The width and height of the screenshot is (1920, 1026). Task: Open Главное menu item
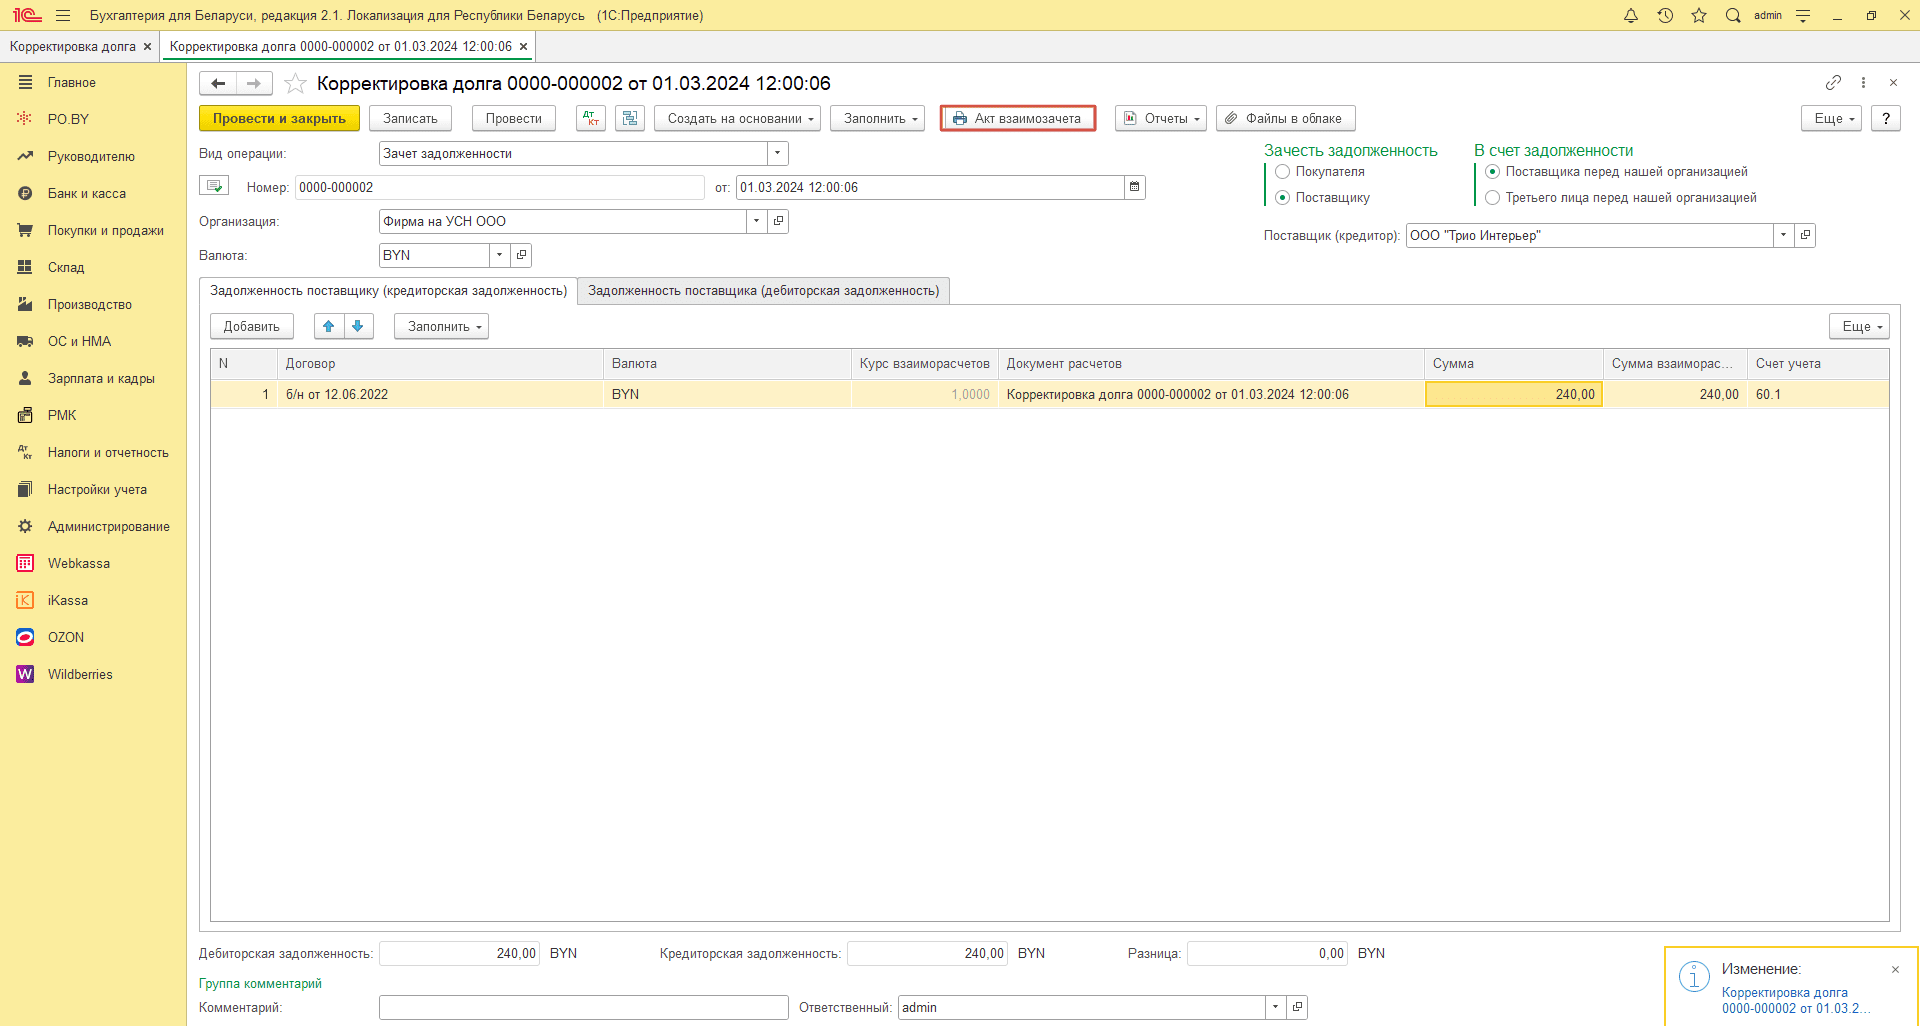[72, 82]
